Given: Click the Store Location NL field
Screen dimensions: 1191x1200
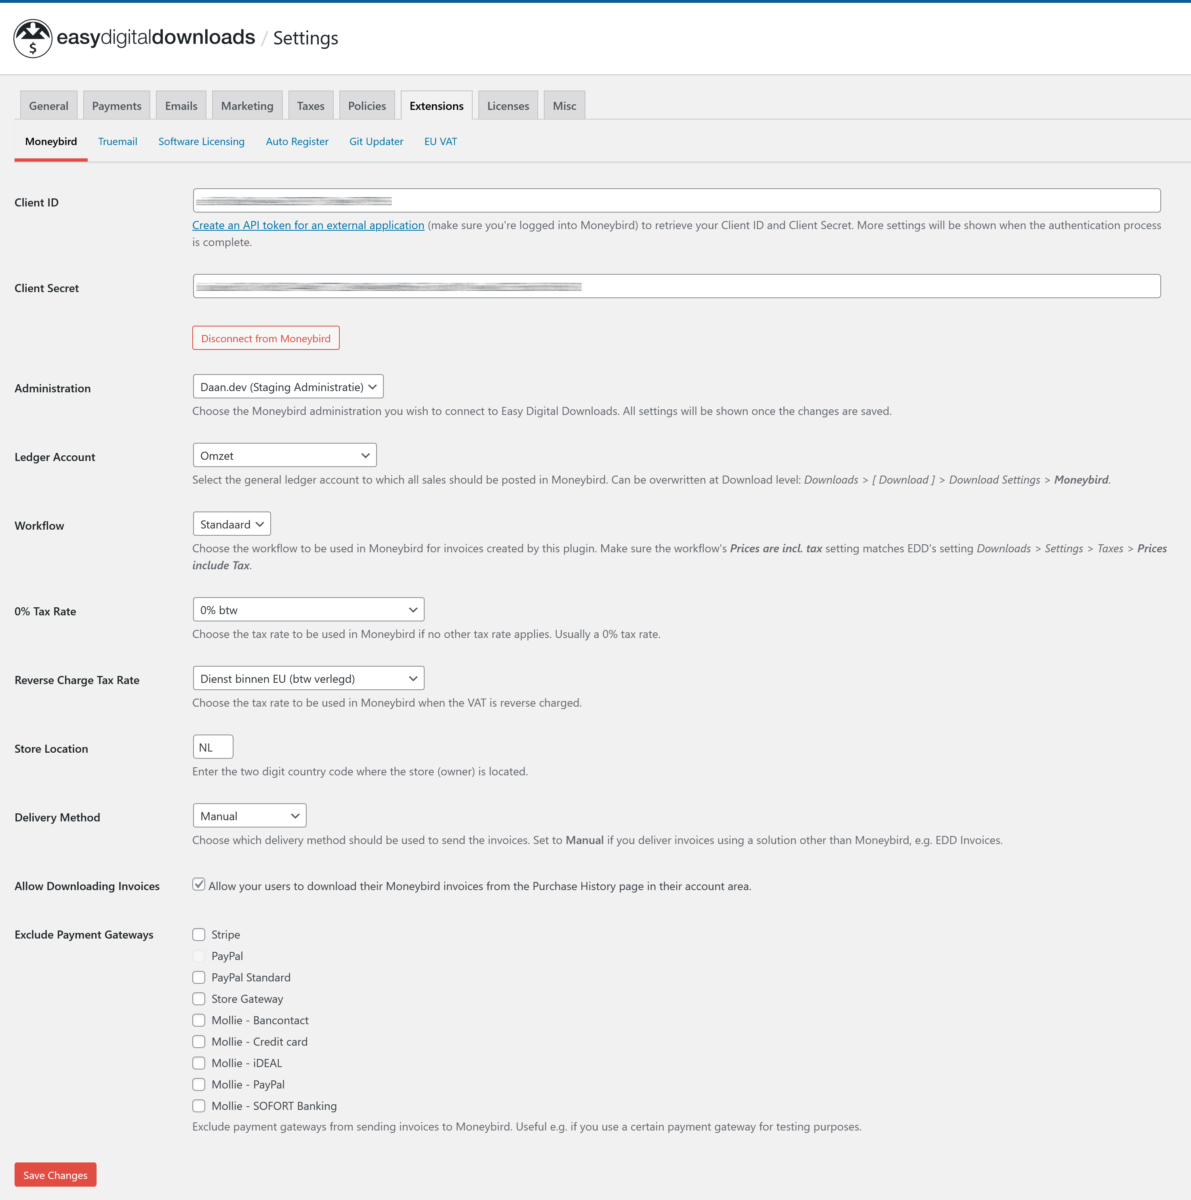Looking at the screenshot, I should pos(212,747).
